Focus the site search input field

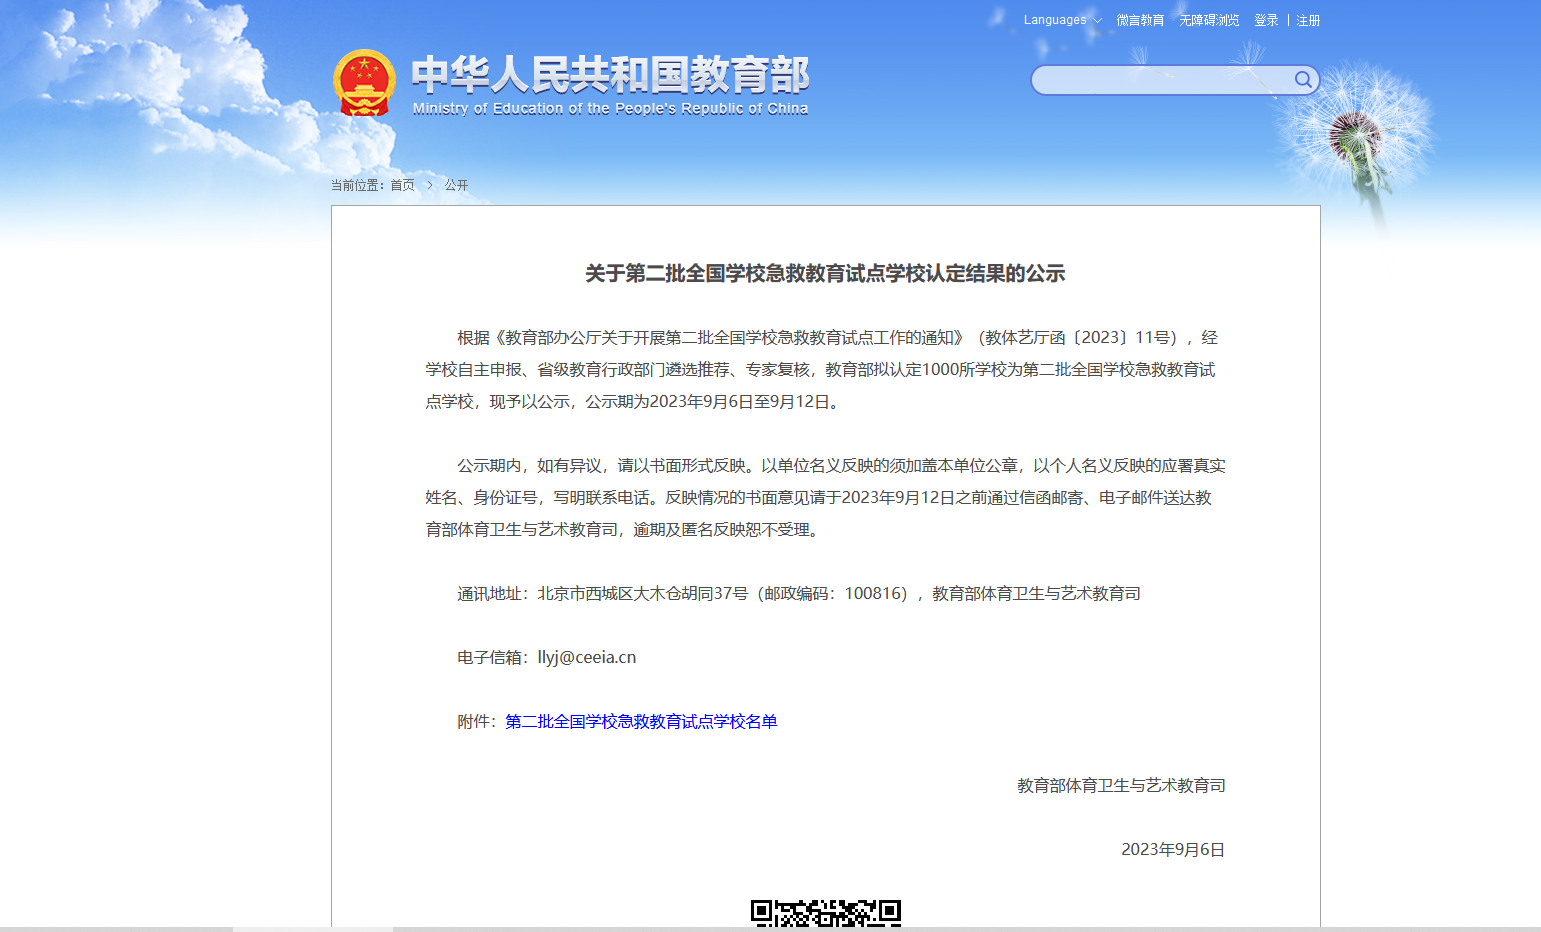1163,80
